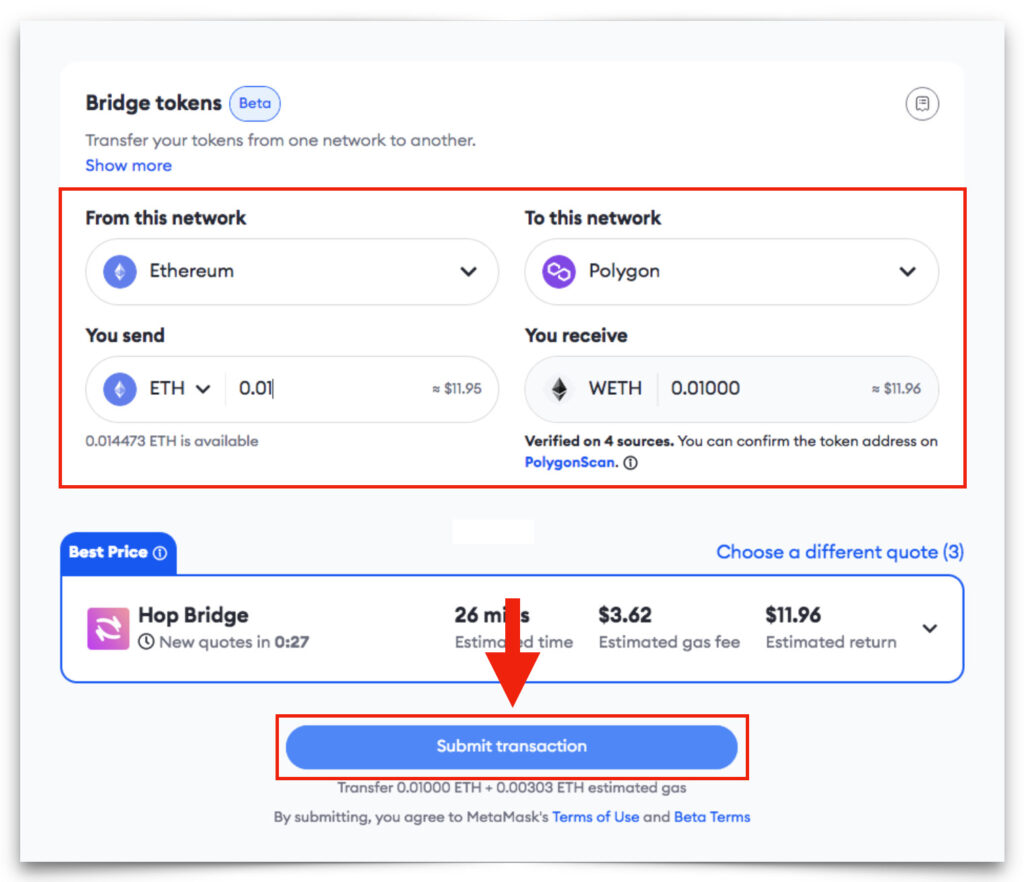Image resolution: width=1024 pixels, height=882 pixels.
Task: Click Submit transaction
Action: pyautogui.click(x=512, y=746)
